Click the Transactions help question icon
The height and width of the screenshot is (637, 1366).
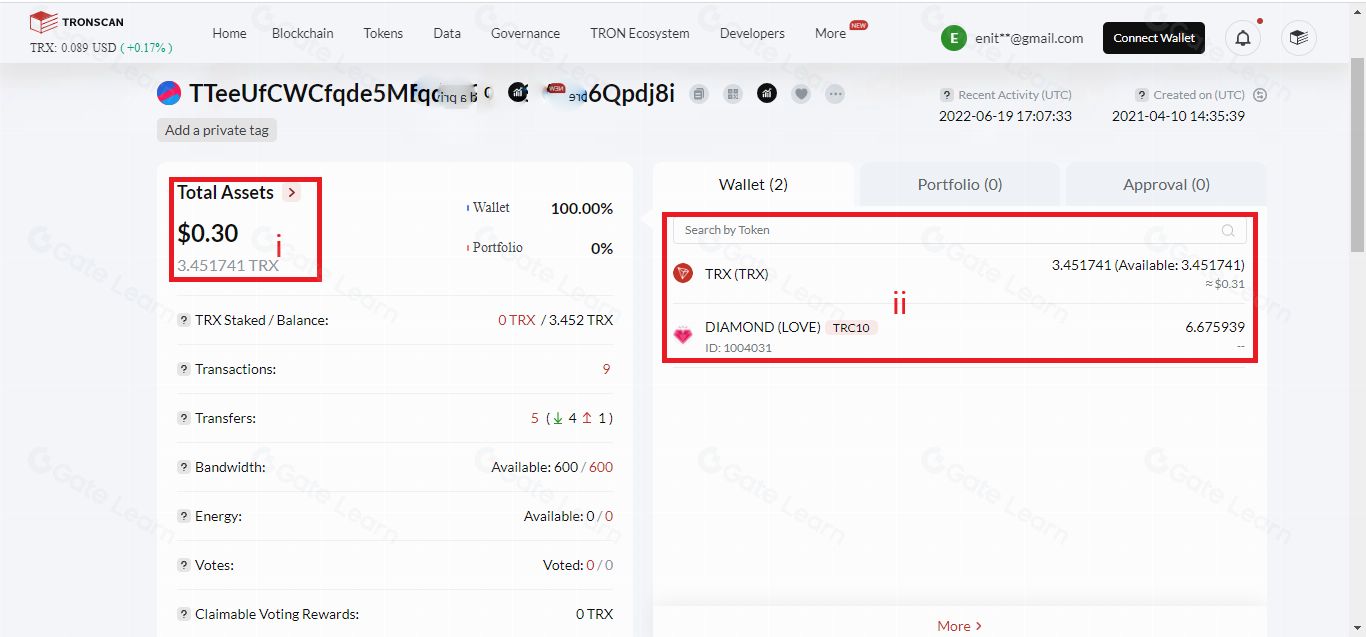point(184,369)
